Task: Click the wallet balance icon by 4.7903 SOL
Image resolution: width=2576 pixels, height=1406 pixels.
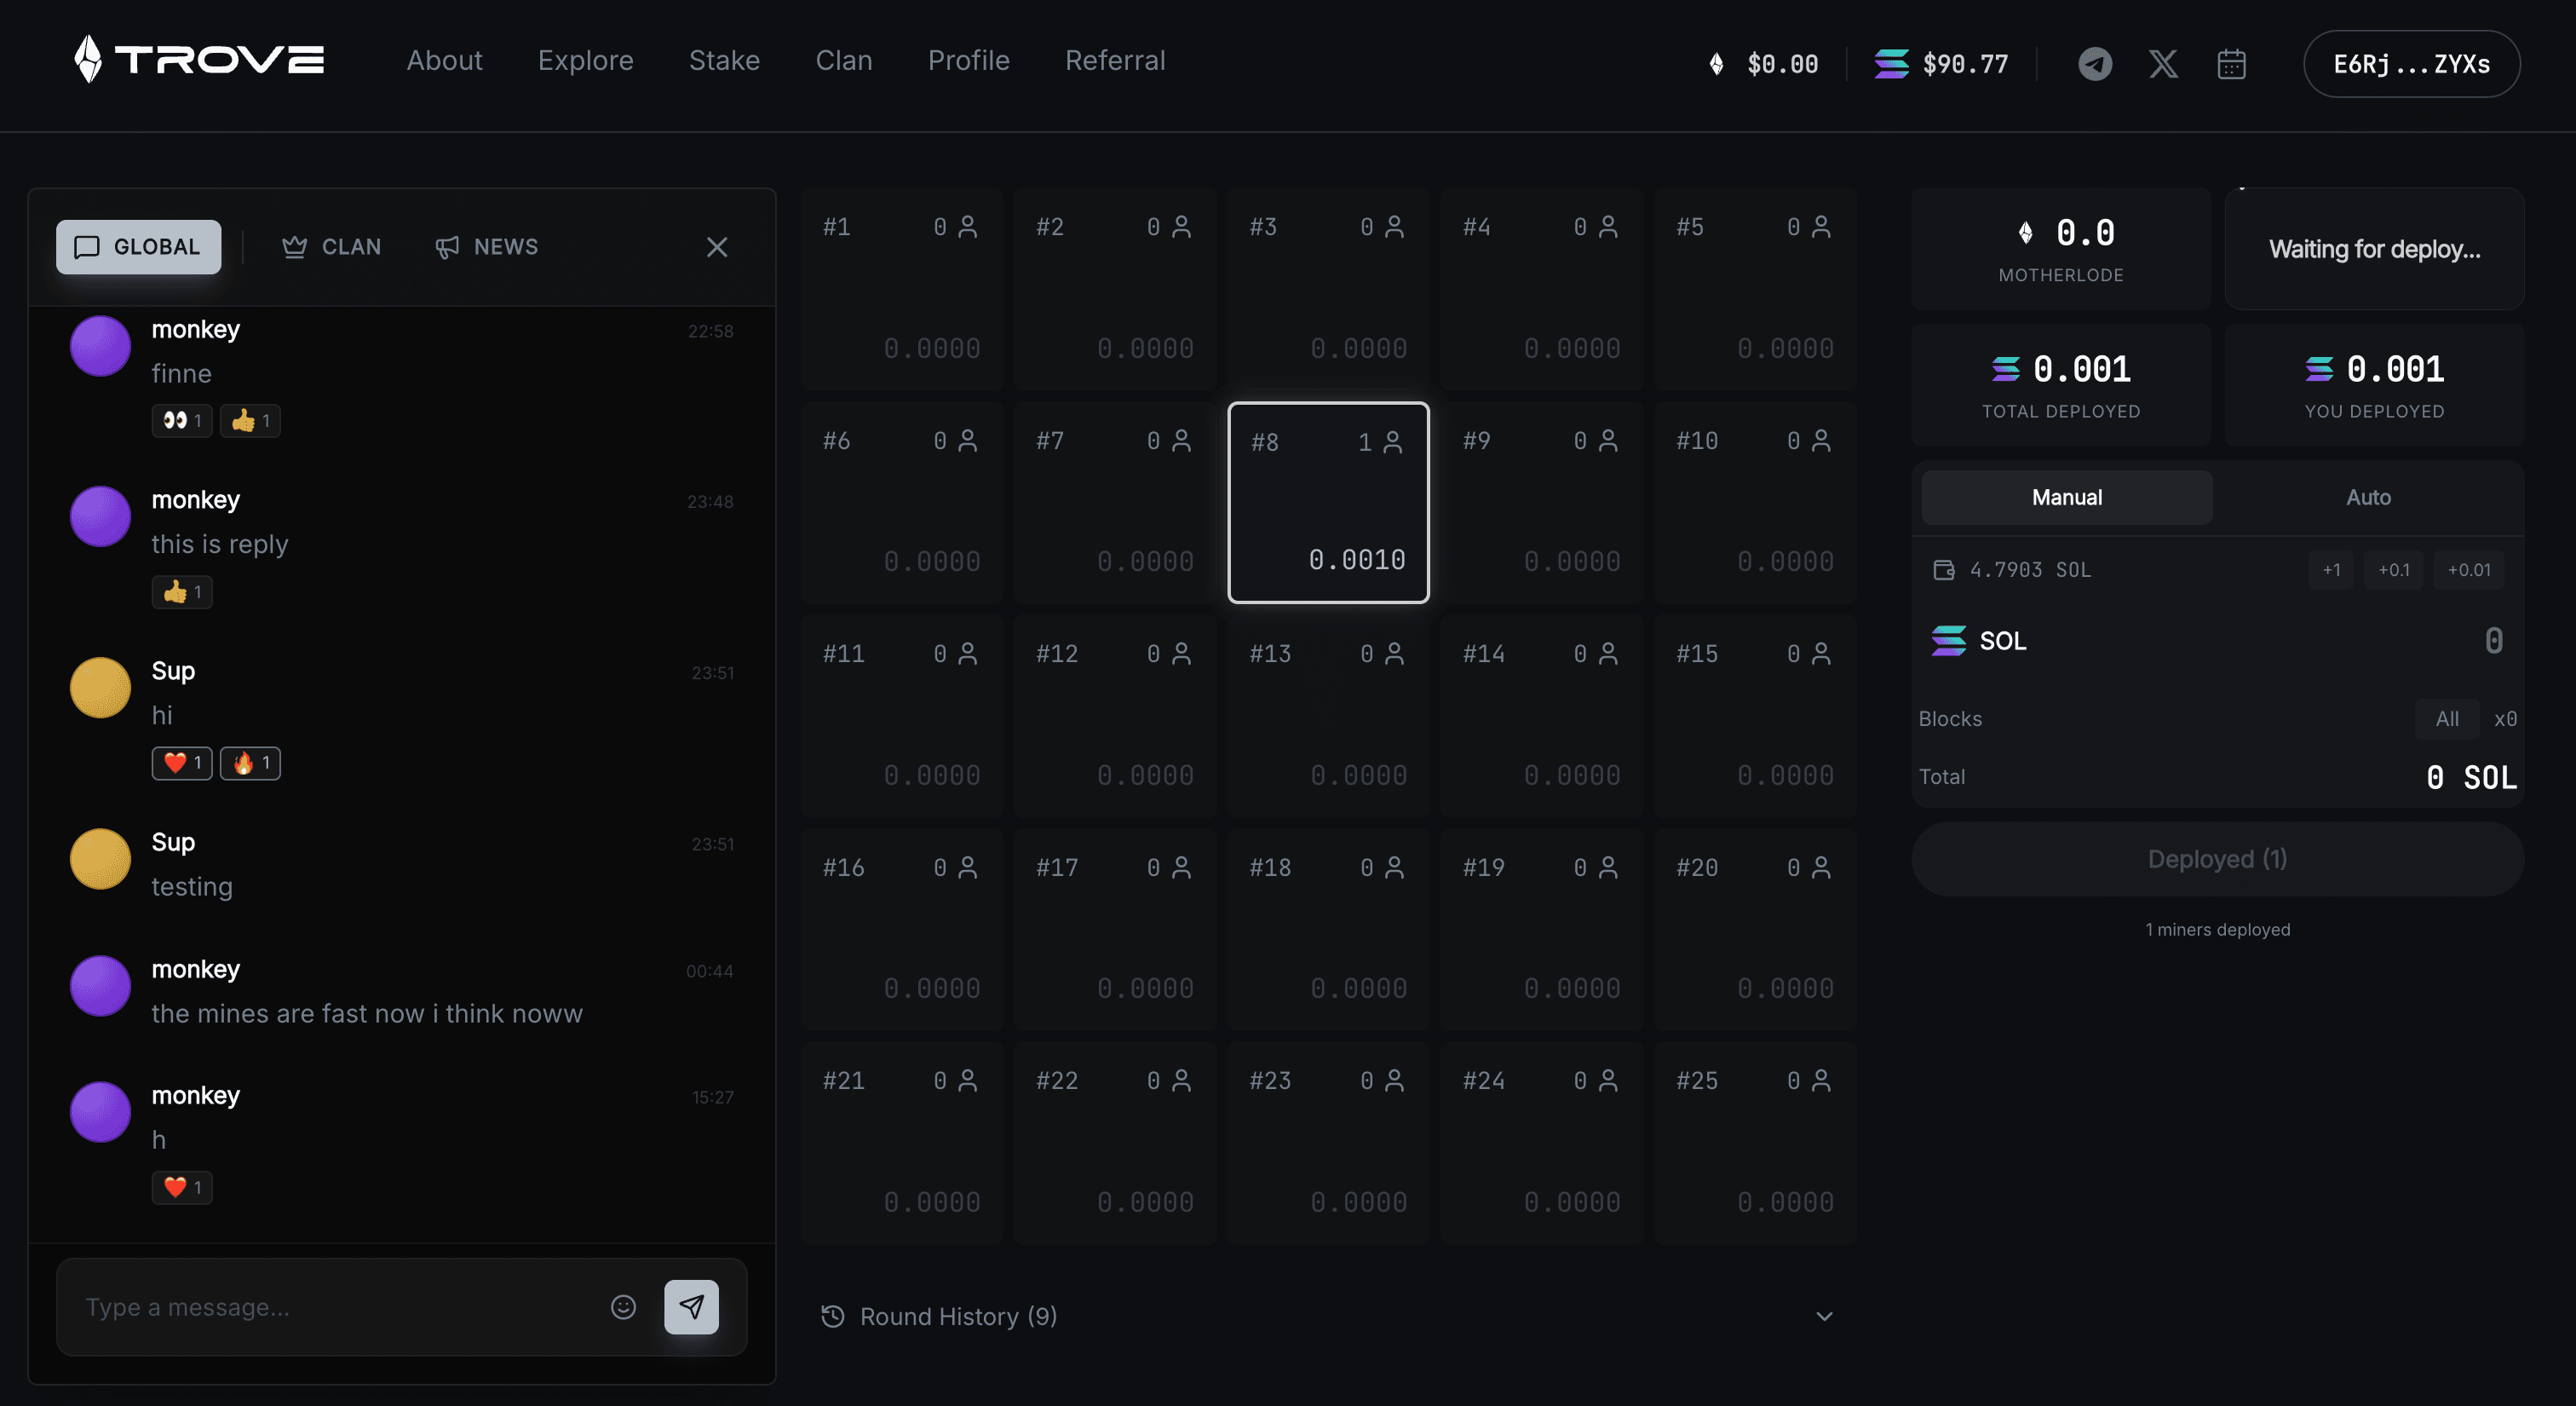Action: pyautogui.click(x=1944, y=570)
